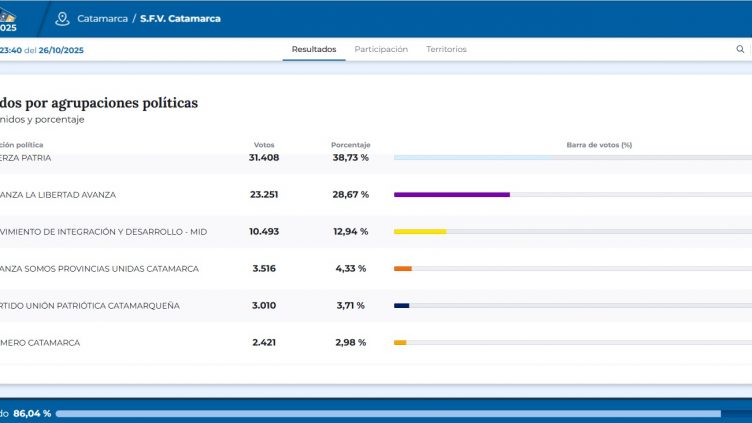Click the elections 2025 logo
This screenshot has height=423, width=752.
(x=8, y=21)
